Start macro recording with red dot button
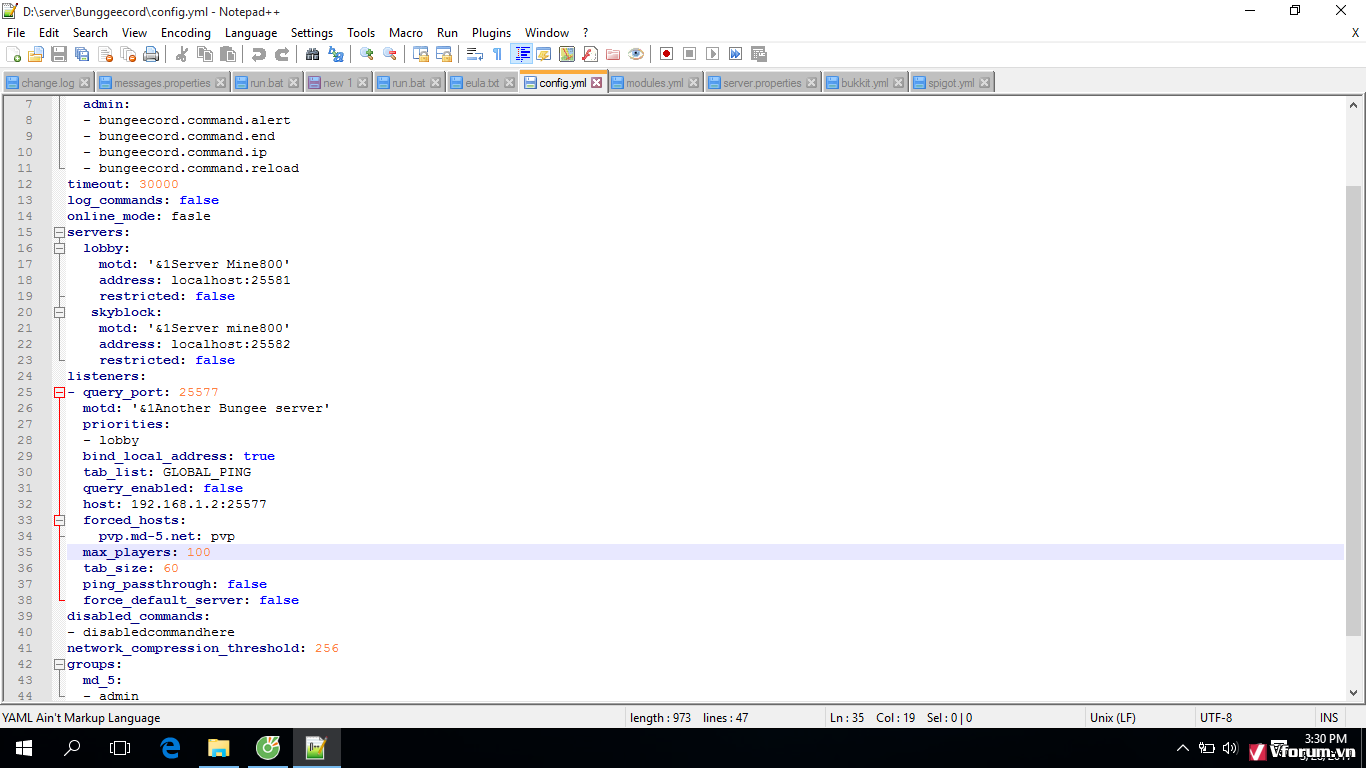Viewport: 1366px width, 768px height. click(666, 54)
